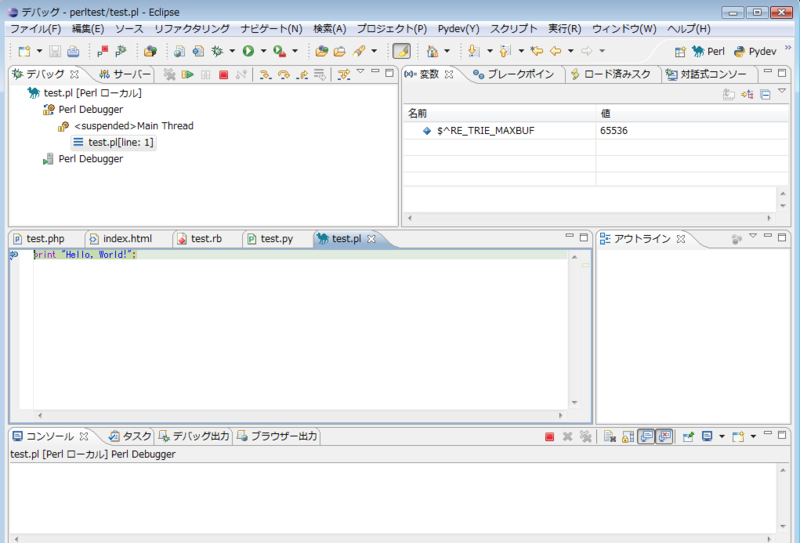Click the New wizard icon in main toolbar
Screen dimensions: 800x543
pos(23,51)
